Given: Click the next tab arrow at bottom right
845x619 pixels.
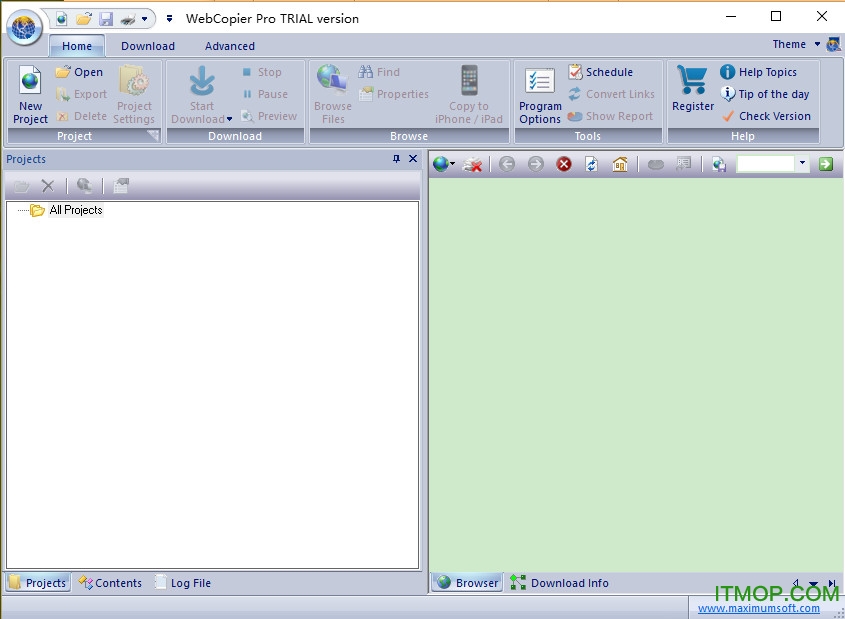Looking at the screenshot, I should 832,583.
